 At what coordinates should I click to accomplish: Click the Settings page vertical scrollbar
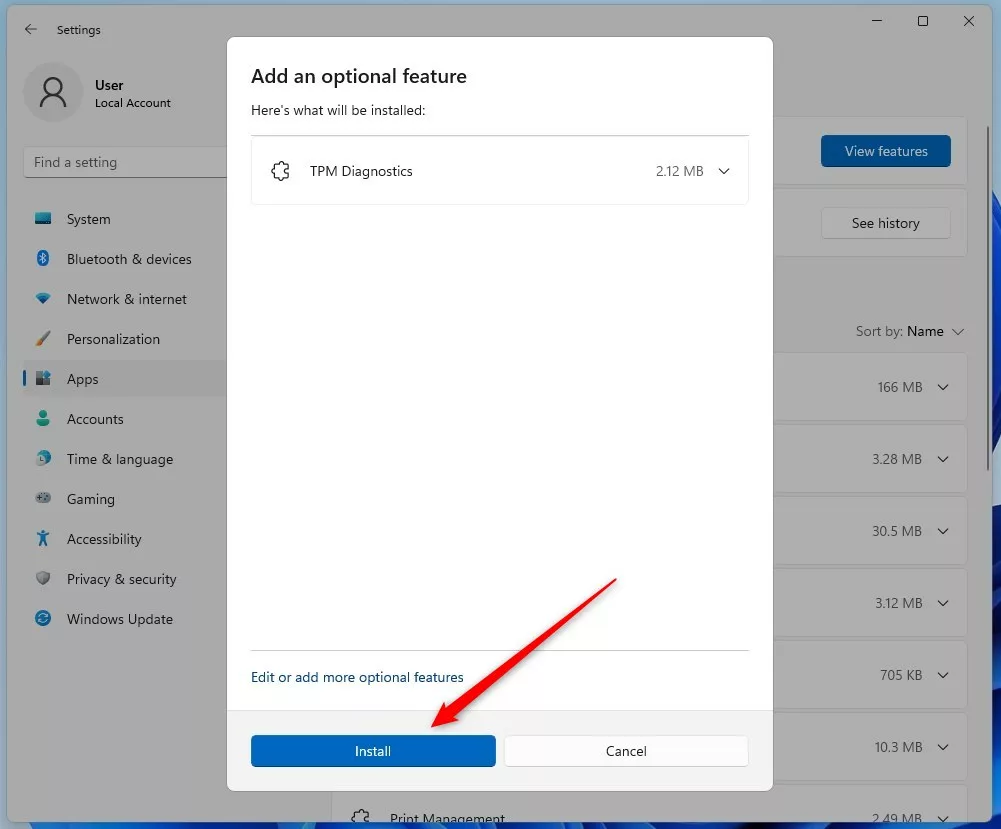tap(988, 297)
